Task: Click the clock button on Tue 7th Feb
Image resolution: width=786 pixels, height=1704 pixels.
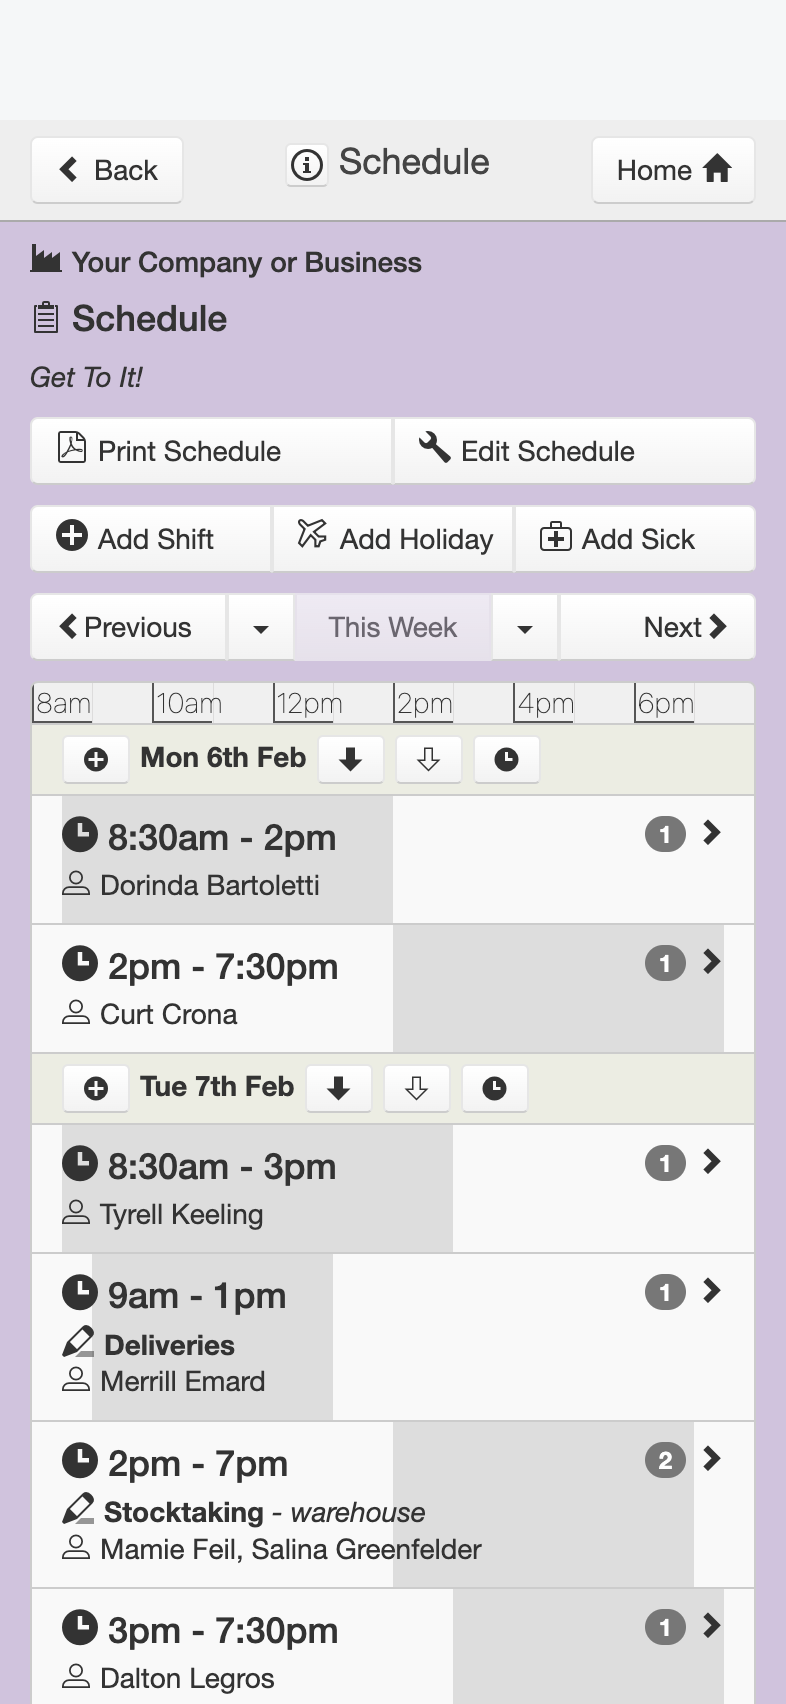Action: click(x=494, y=1089)
